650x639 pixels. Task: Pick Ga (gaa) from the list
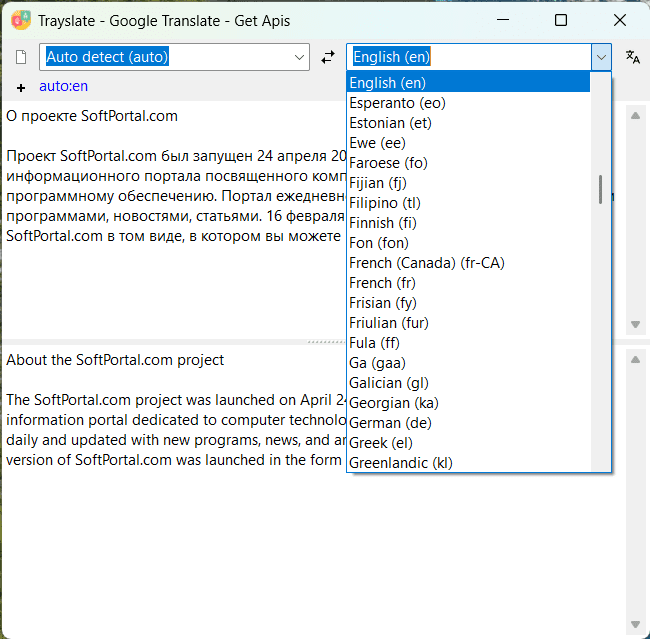(468, 363)
